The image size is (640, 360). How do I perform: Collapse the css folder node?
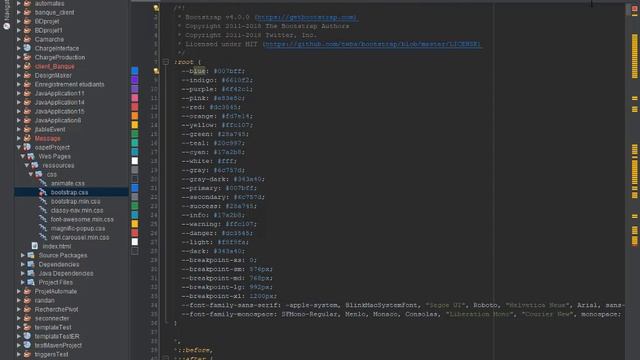(x=31, y=174)
